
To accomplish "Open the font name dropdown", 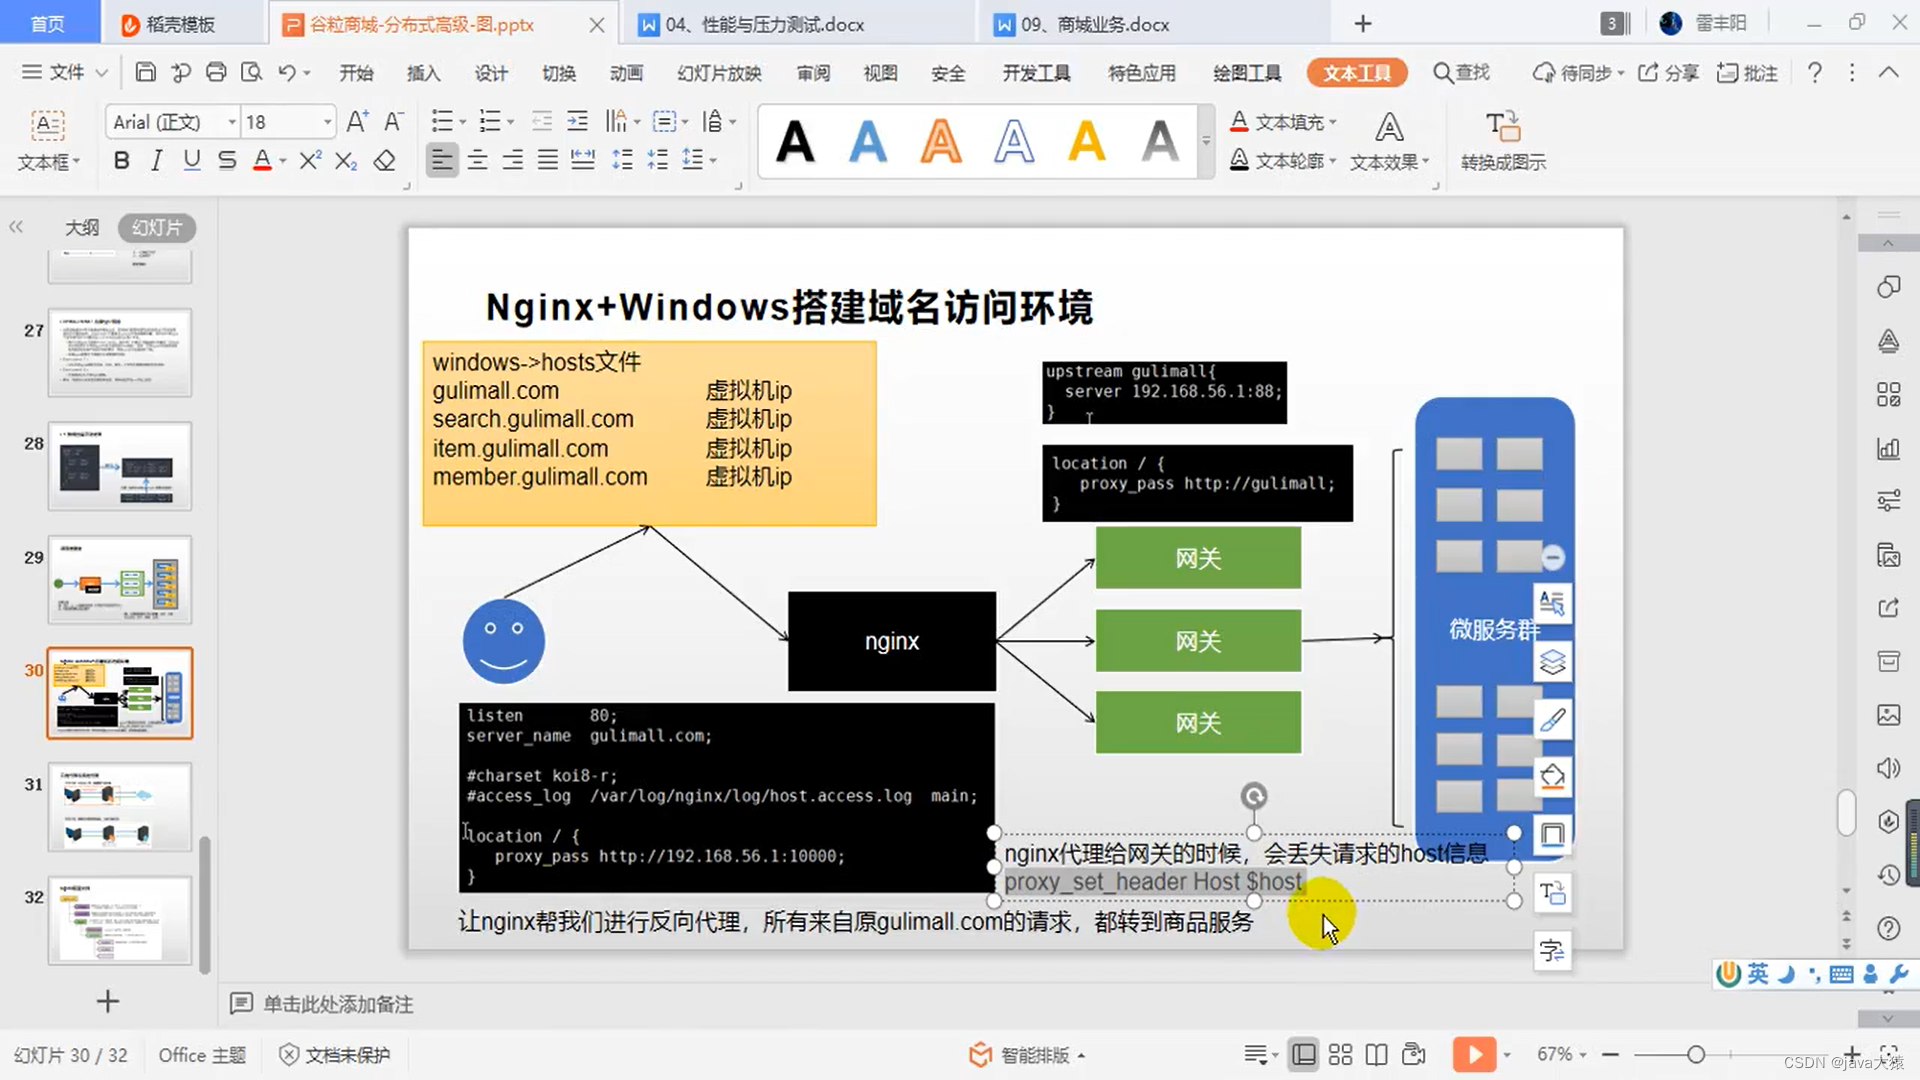I will (x=232, y=122).
